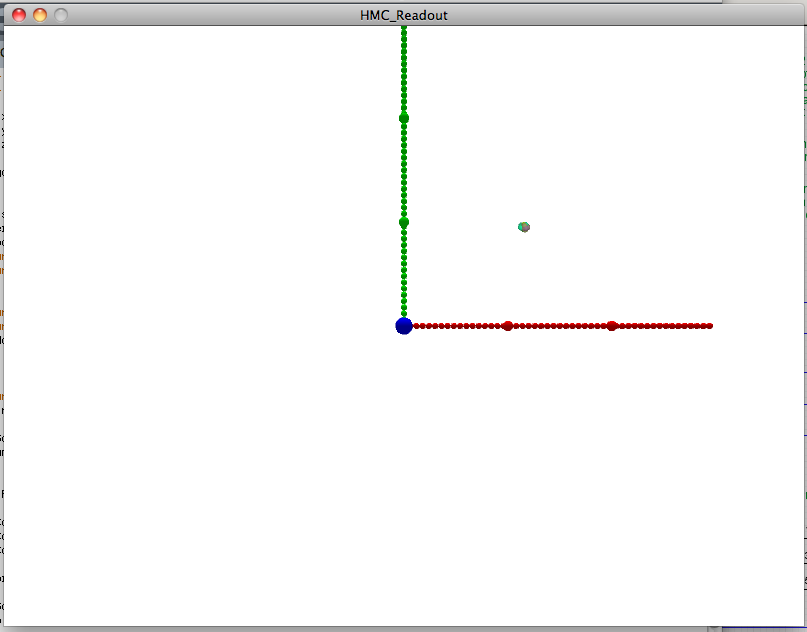Click the topmost visible green axis dot
The height and width of the screenshot is (632, 807).
[404, 30]
